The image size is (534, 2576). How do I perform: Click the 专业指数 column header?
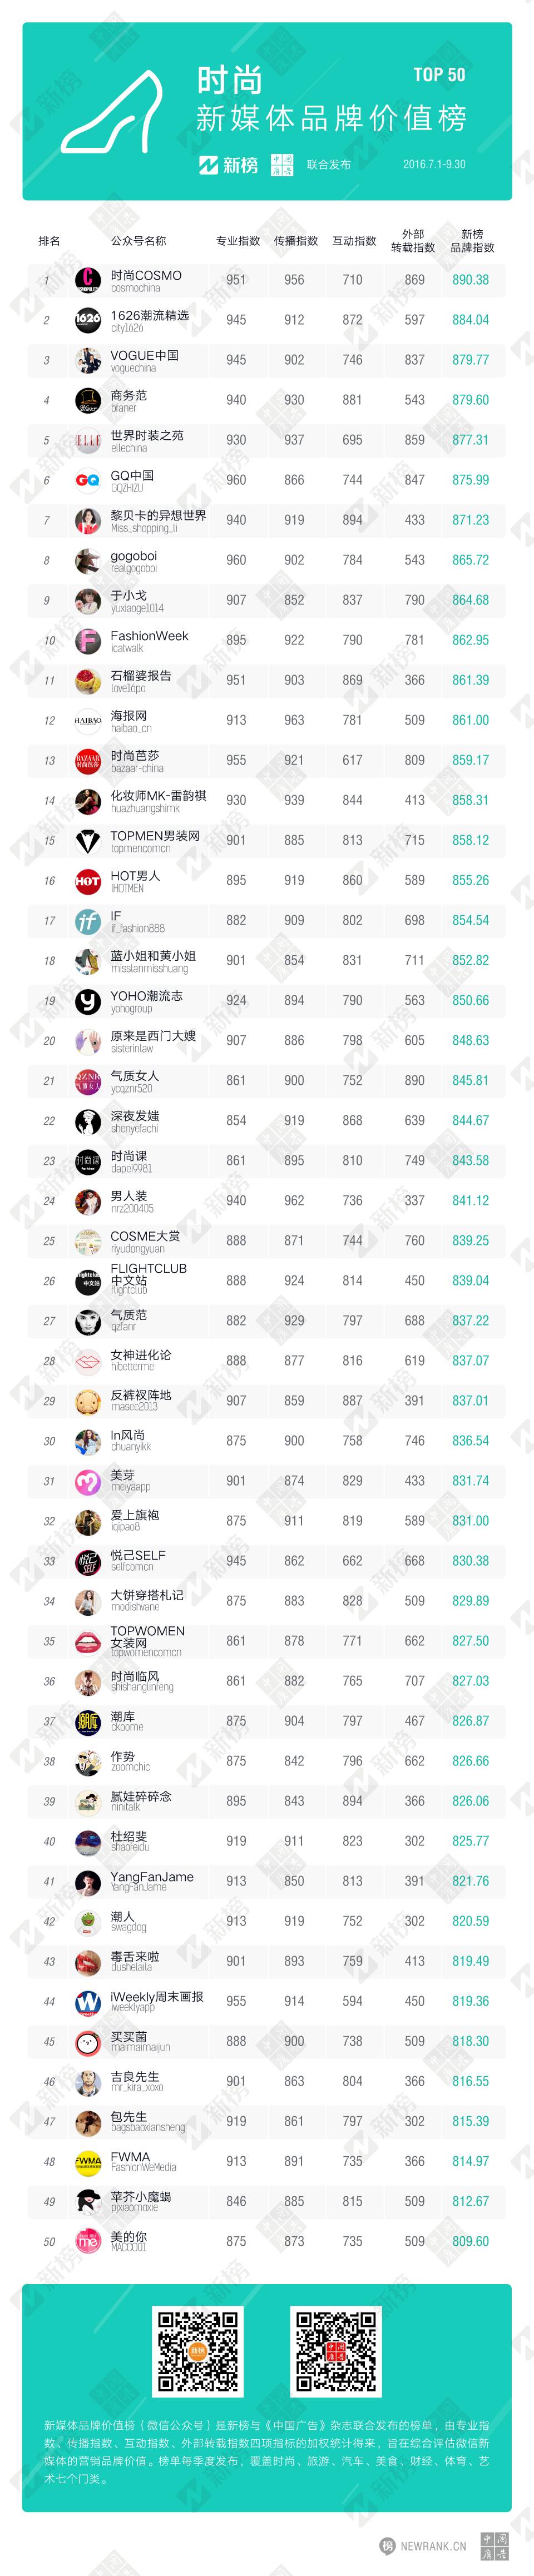coord(238,241)
